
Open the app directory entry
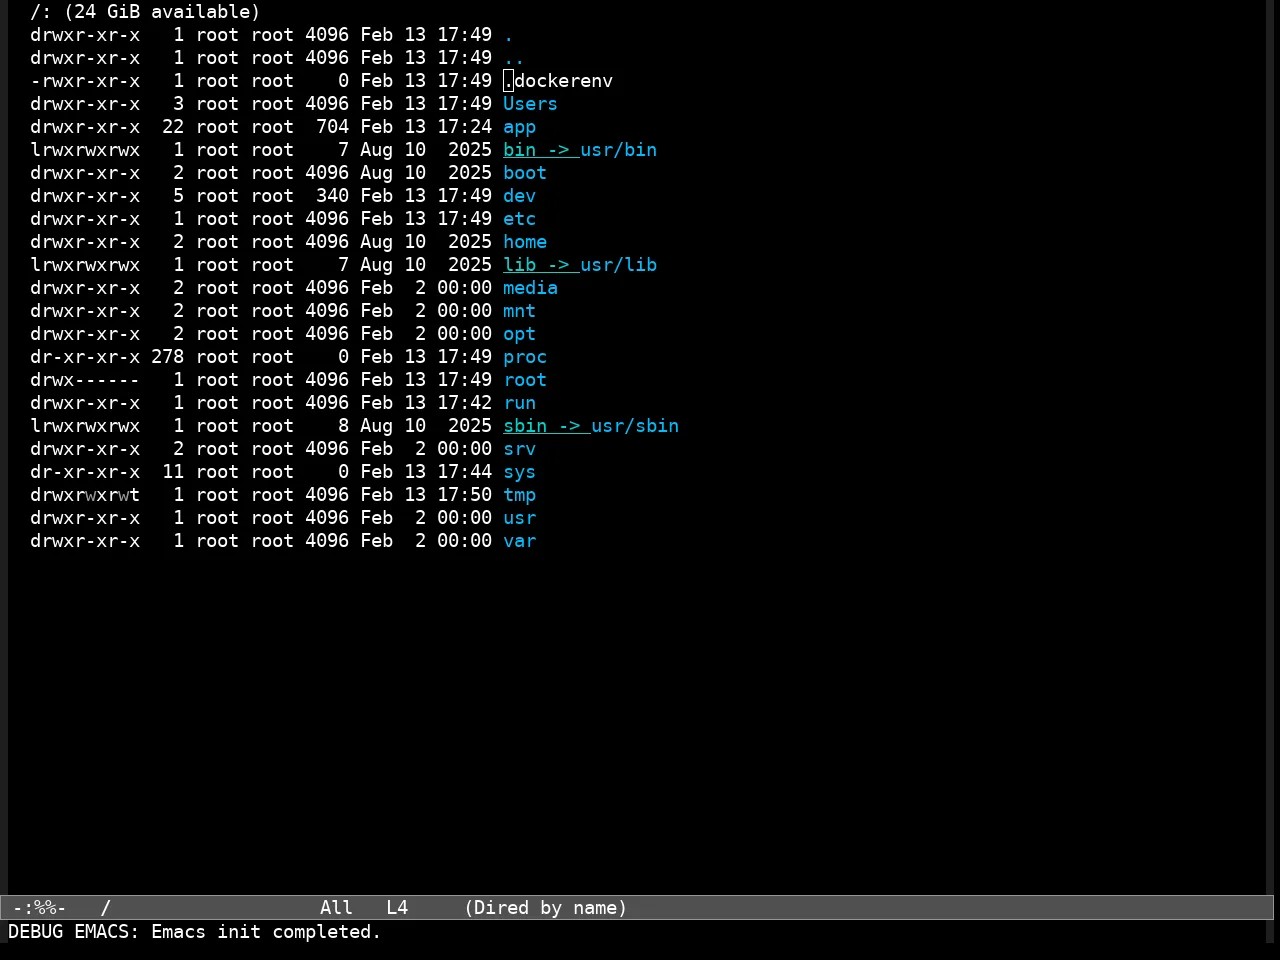click(519, 127)
